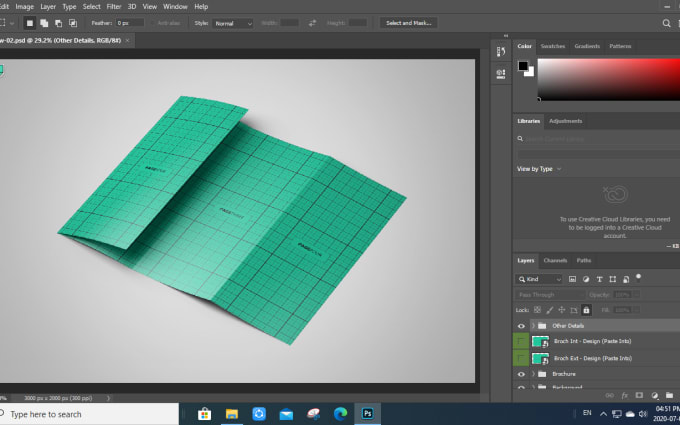This screenshot has height=425, width=680.
Task: Click the Link Layers icon
Action: tap(609, 395)
